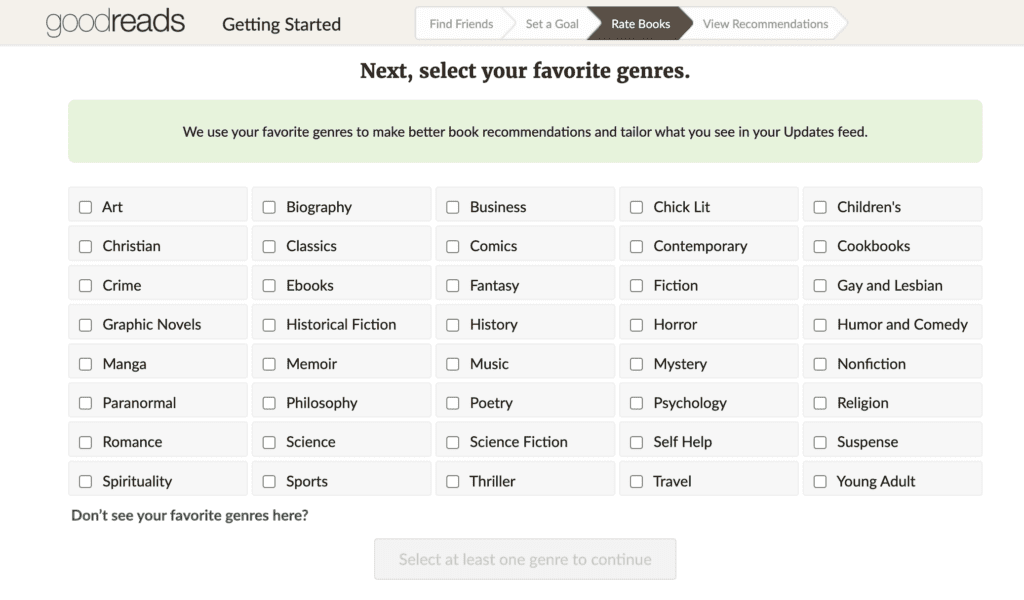
Task: Click the Getting Started heading
Action: click(281, 24)
